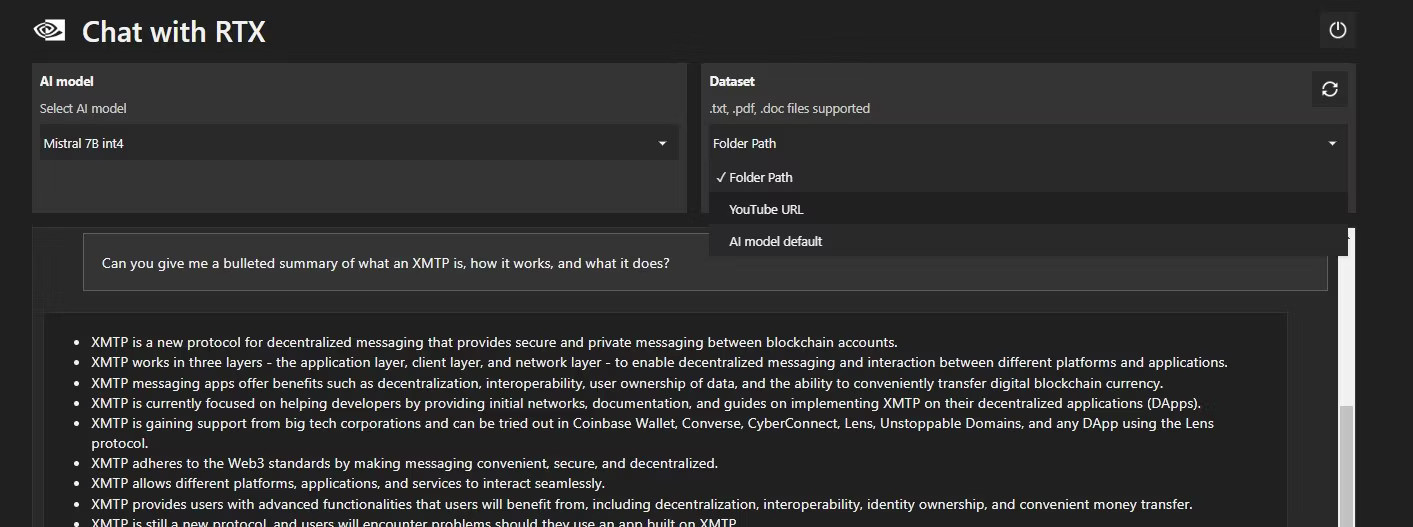Expand the AI model dropdown arrow

pos(662,144)
